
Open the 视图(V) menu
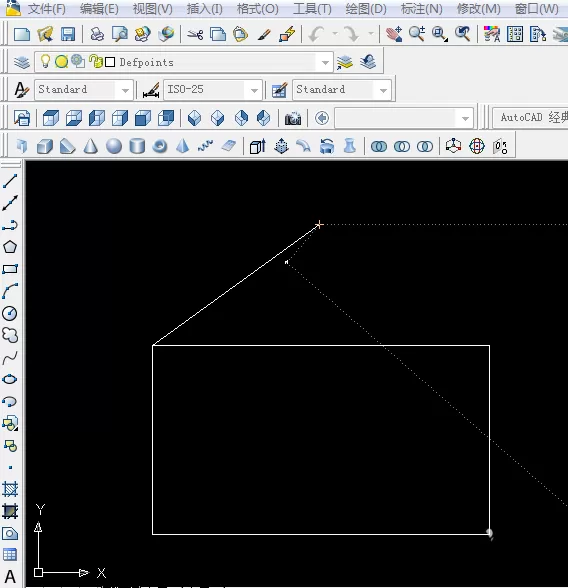(153, 9)
